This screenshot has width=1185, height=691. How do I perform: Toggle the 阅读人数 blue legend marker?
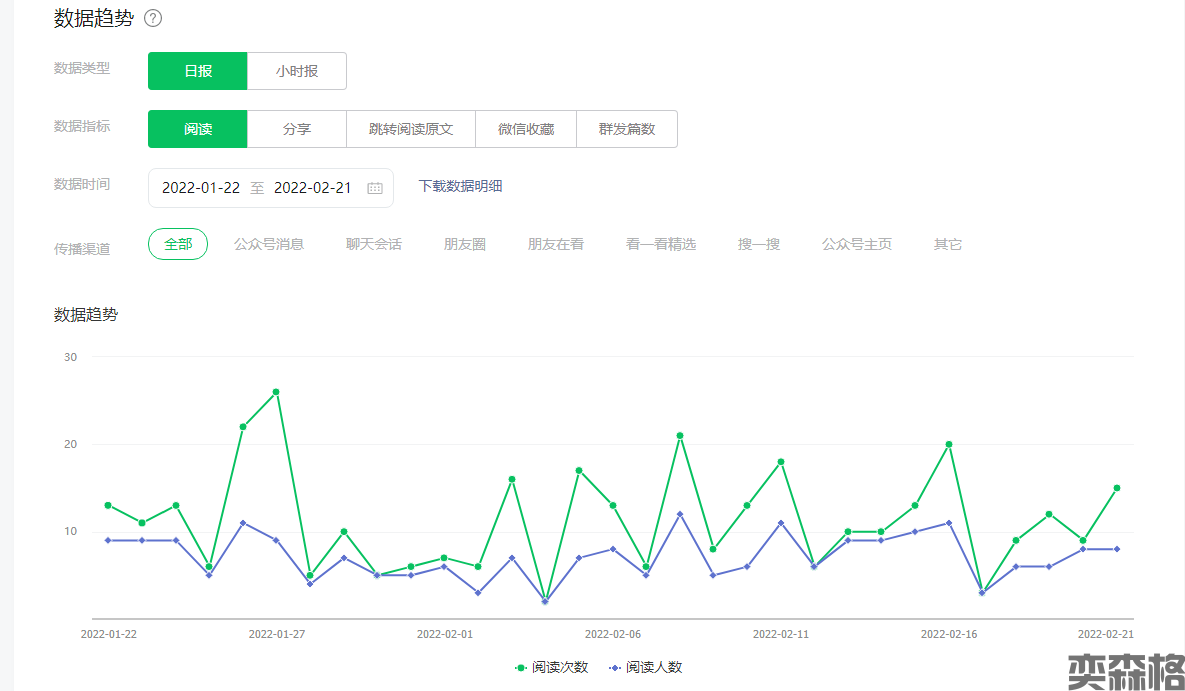(x=615, y=667)
